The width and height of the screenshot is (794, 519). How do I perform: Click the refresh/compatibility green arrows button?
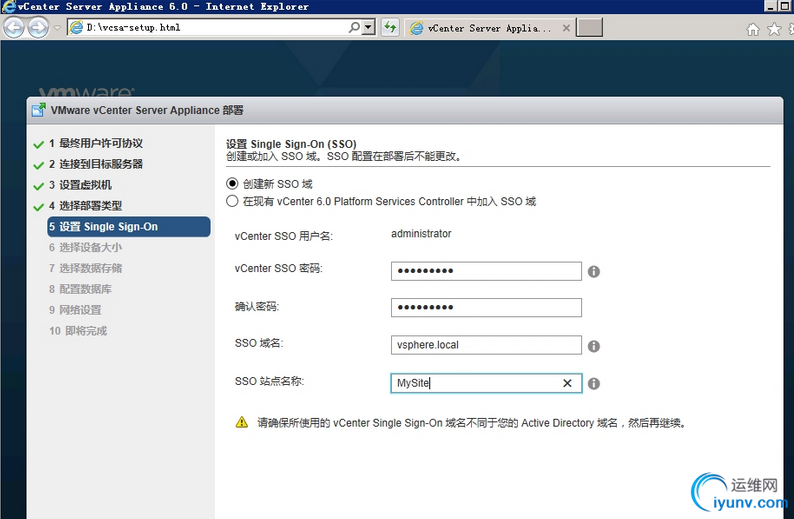(390, 27)
